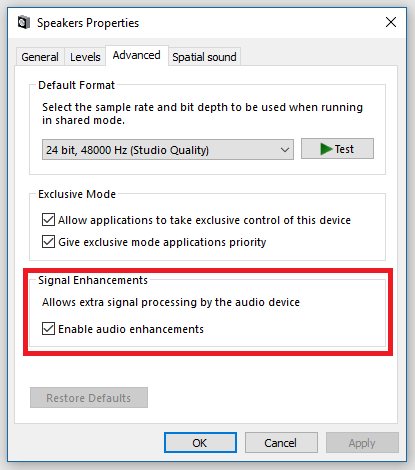Click the green play triangle on Test
The width and height of the screenshot is (415, 470).
coord(326,149)
